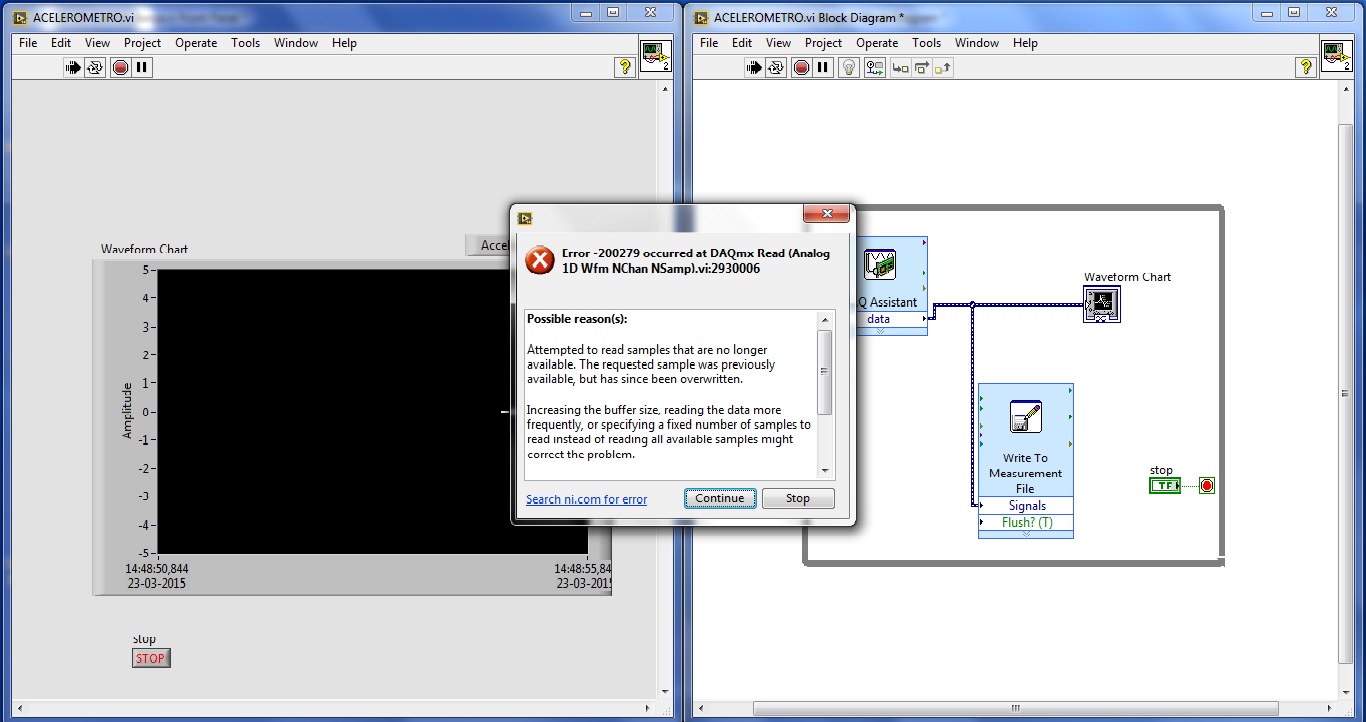Click the Continue button in the error dialog

click(x=720, y=498)
